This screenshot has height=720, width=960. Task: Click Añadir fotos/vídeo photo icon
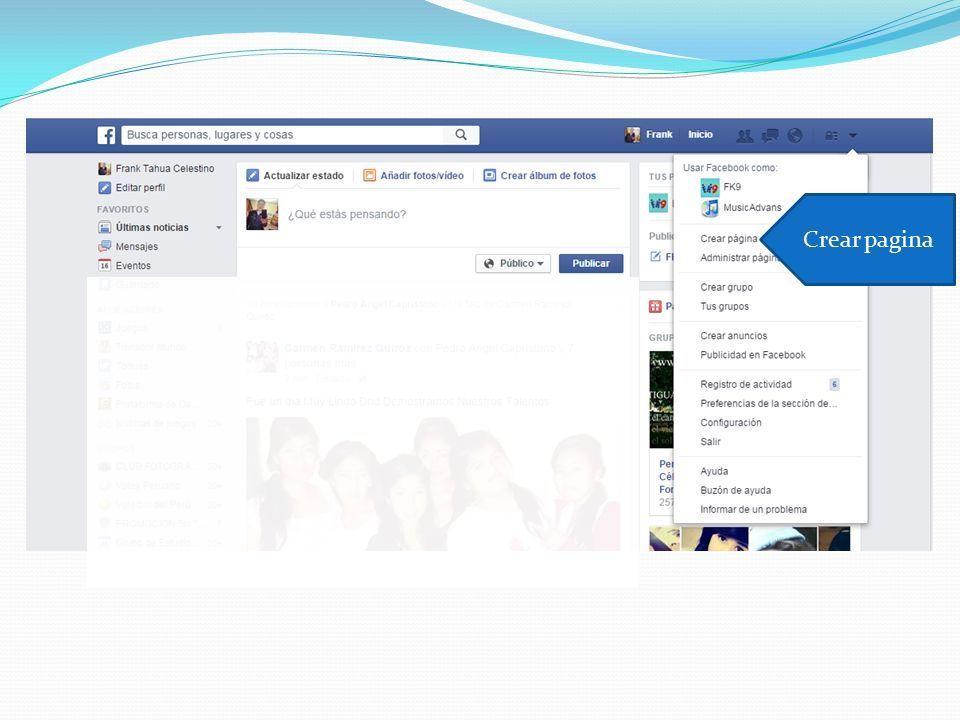(x=369, y=176)
